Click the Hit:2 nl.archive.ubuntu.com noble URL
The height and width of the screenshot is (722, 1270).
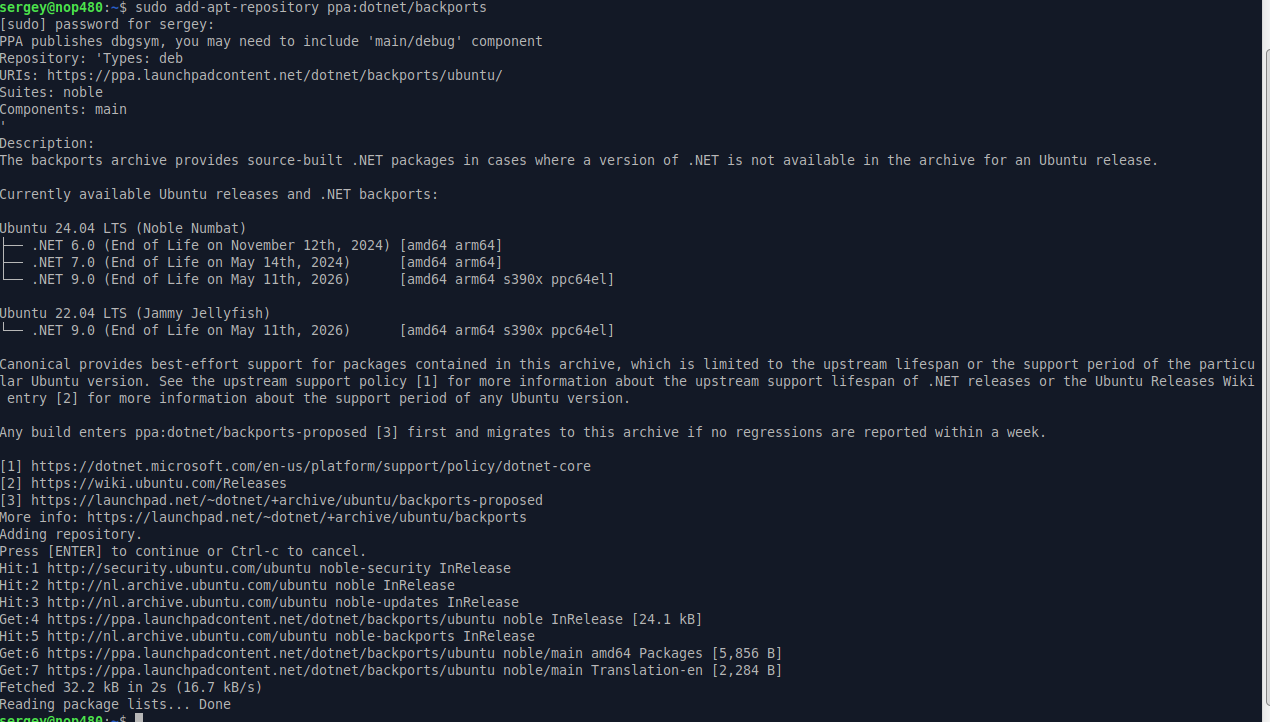tap(187, 585)
